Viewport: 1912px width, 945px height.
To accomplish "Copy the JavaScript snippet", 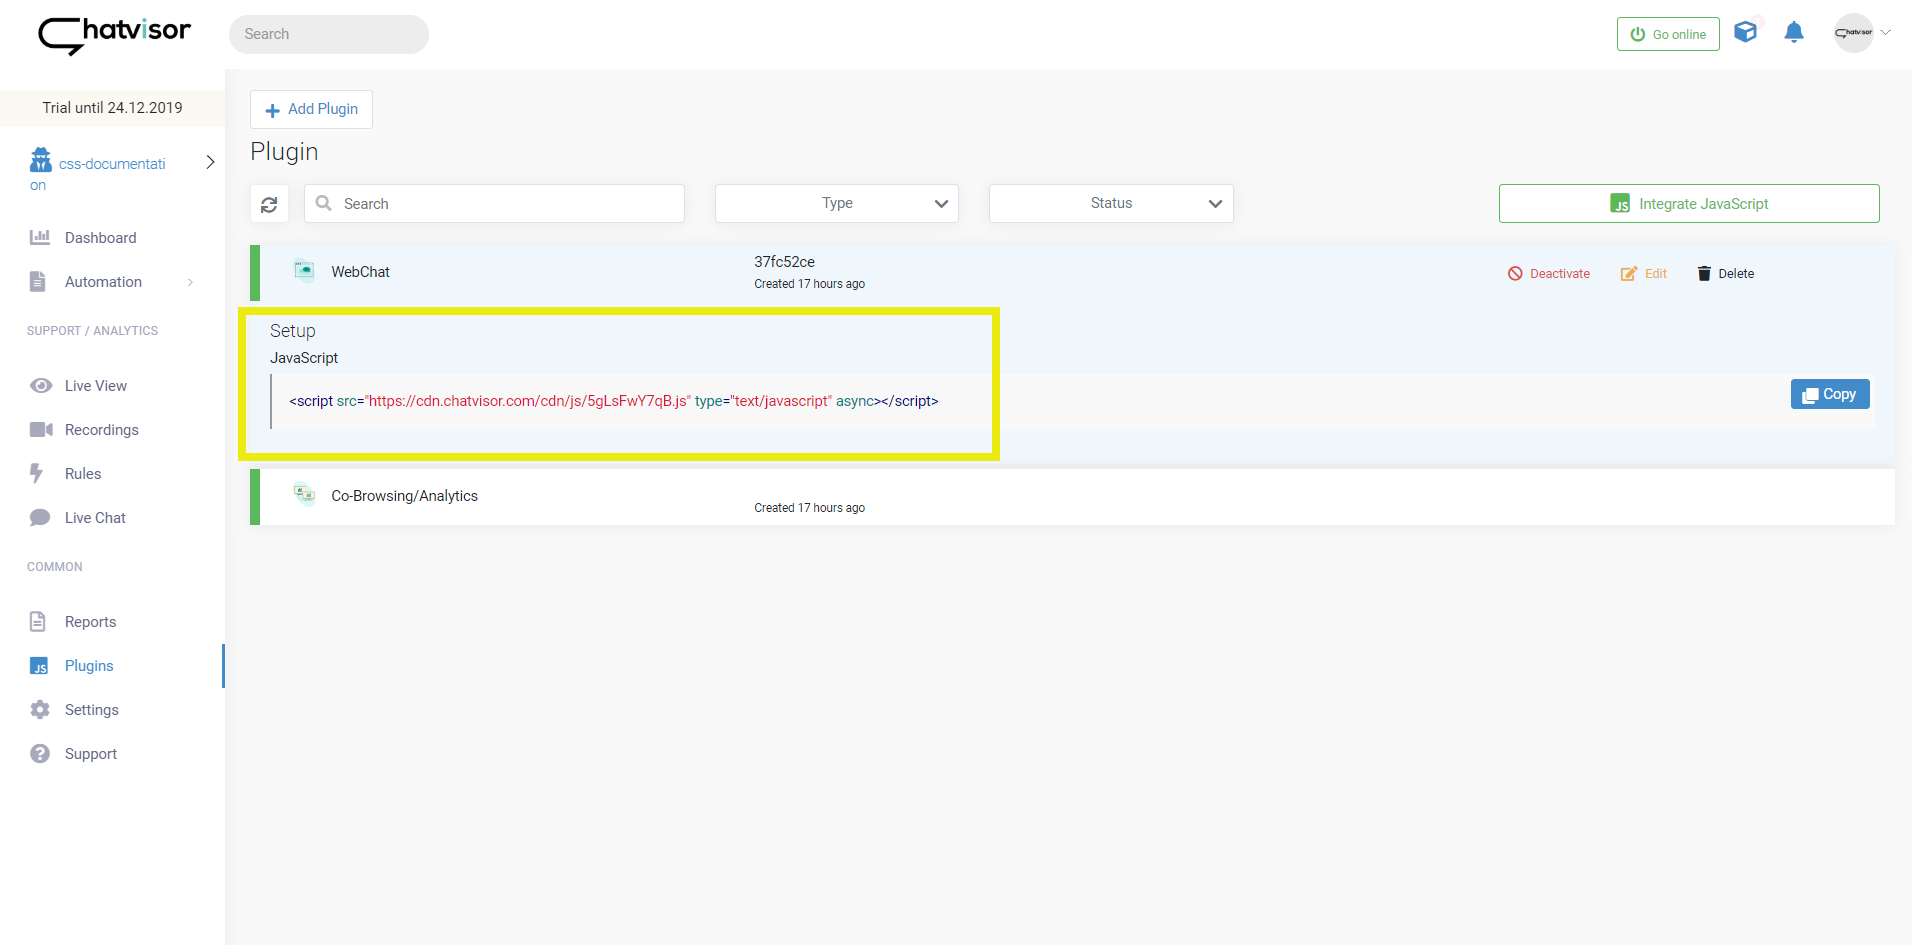I will coord(1830,394).
